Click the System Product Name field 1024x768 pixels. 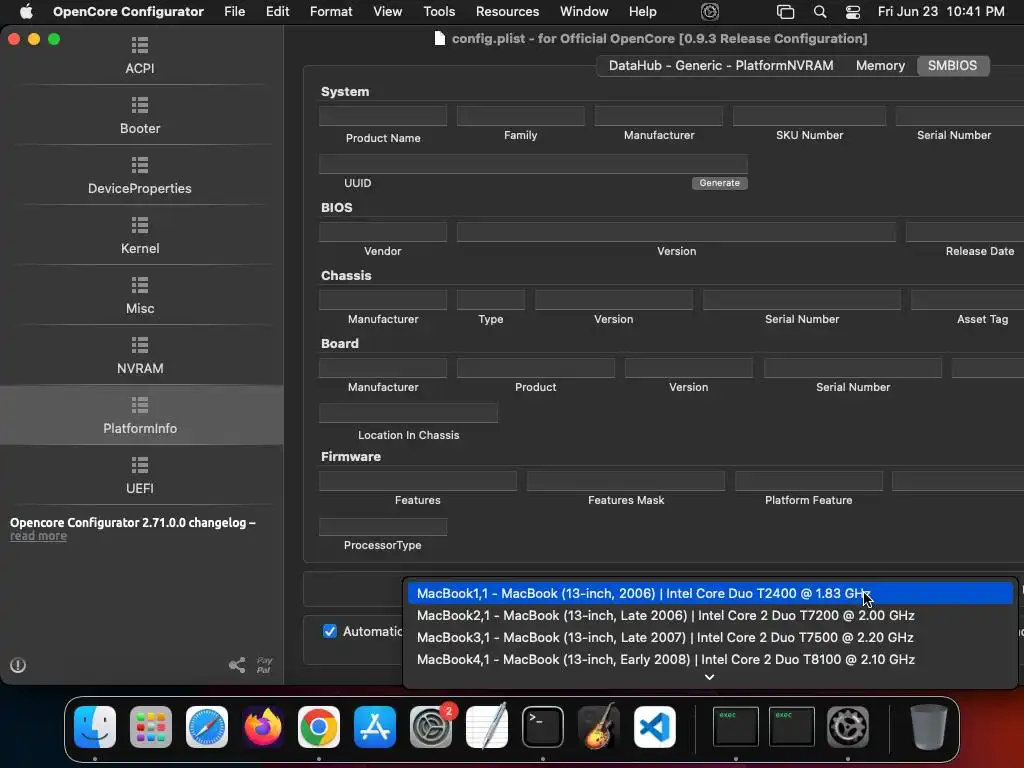383,116
